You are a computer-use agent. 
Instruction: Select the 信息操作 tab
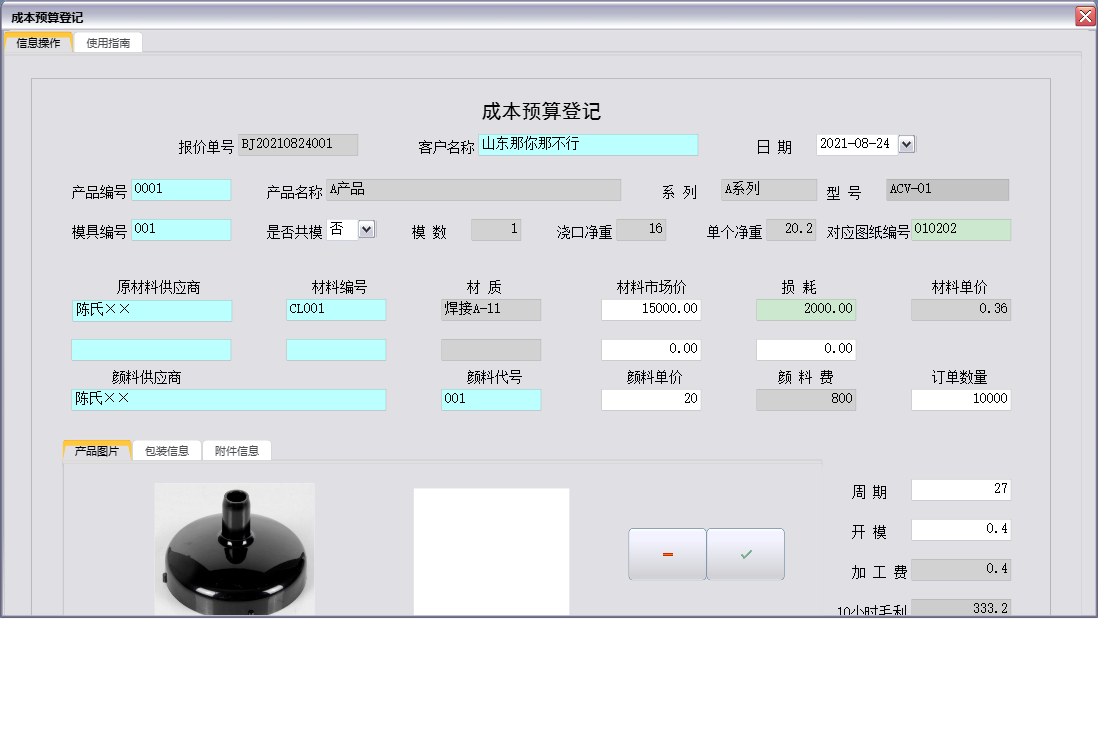coord(38,42)
